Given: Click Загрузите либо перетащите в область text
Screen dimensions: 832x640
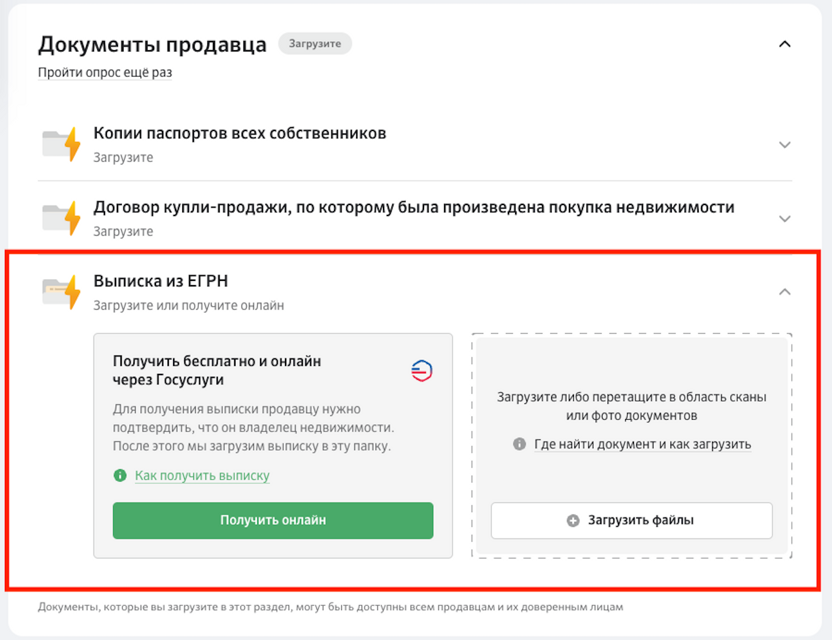Looking at the screenshot, I should pyautogui.click(x=631, y=406).
